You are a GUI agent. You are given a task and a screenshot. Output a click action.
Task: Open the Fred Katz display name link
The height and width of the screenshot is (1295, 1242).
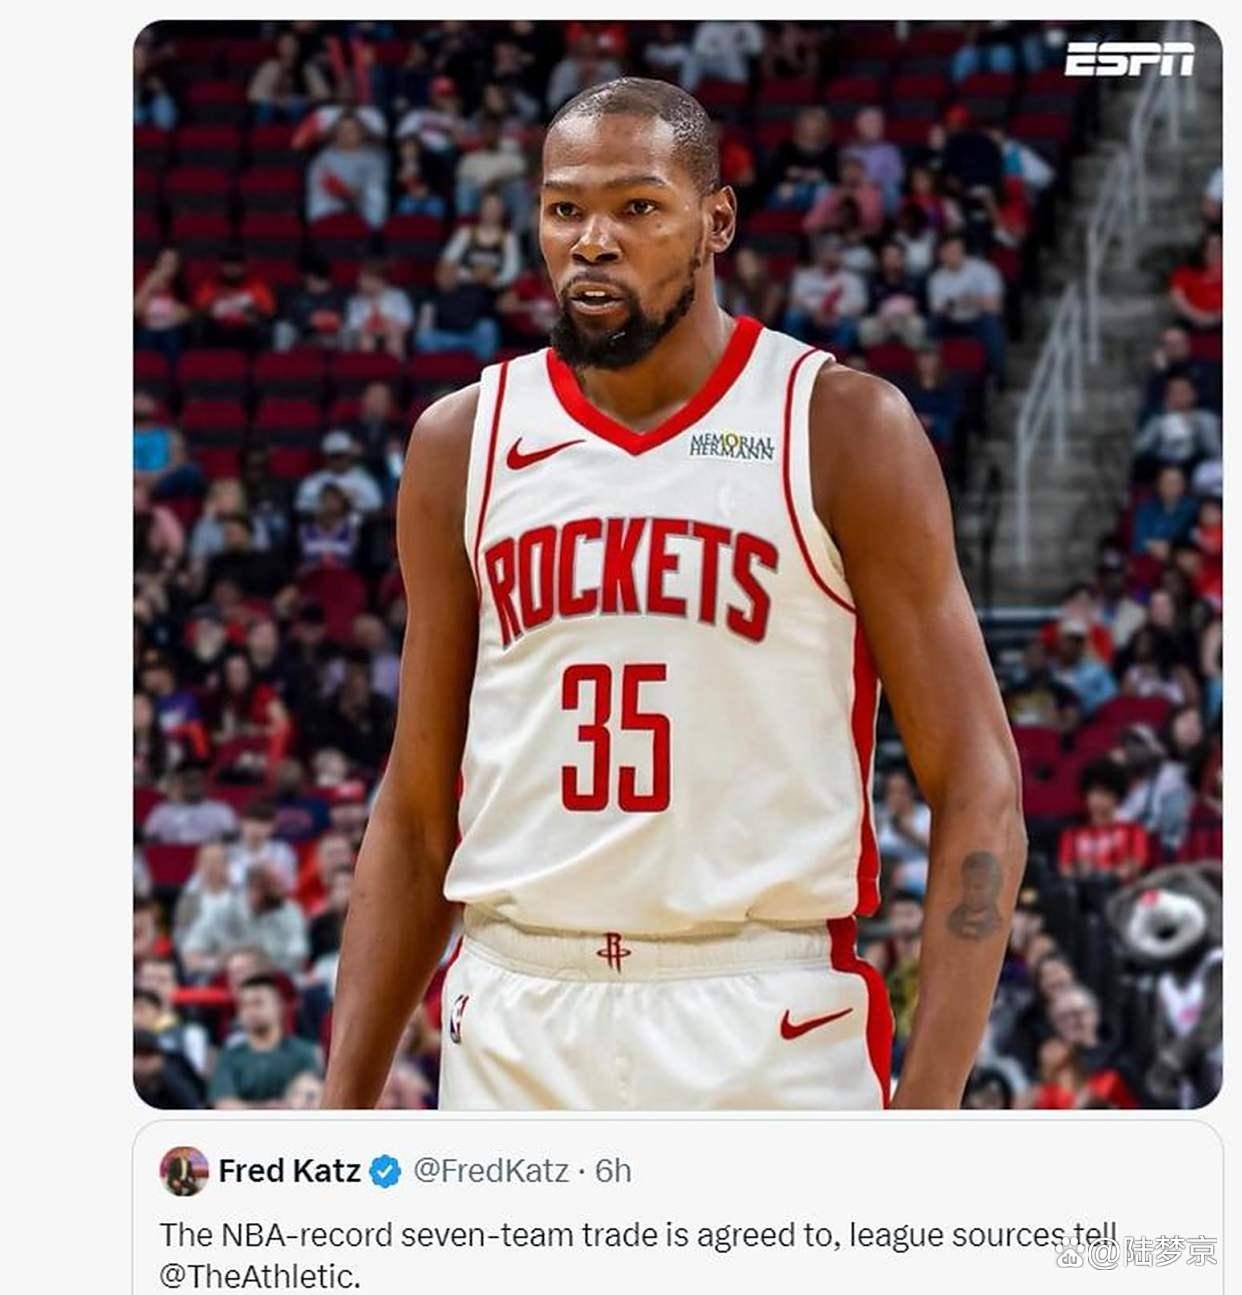click(x=289, y=1171)
